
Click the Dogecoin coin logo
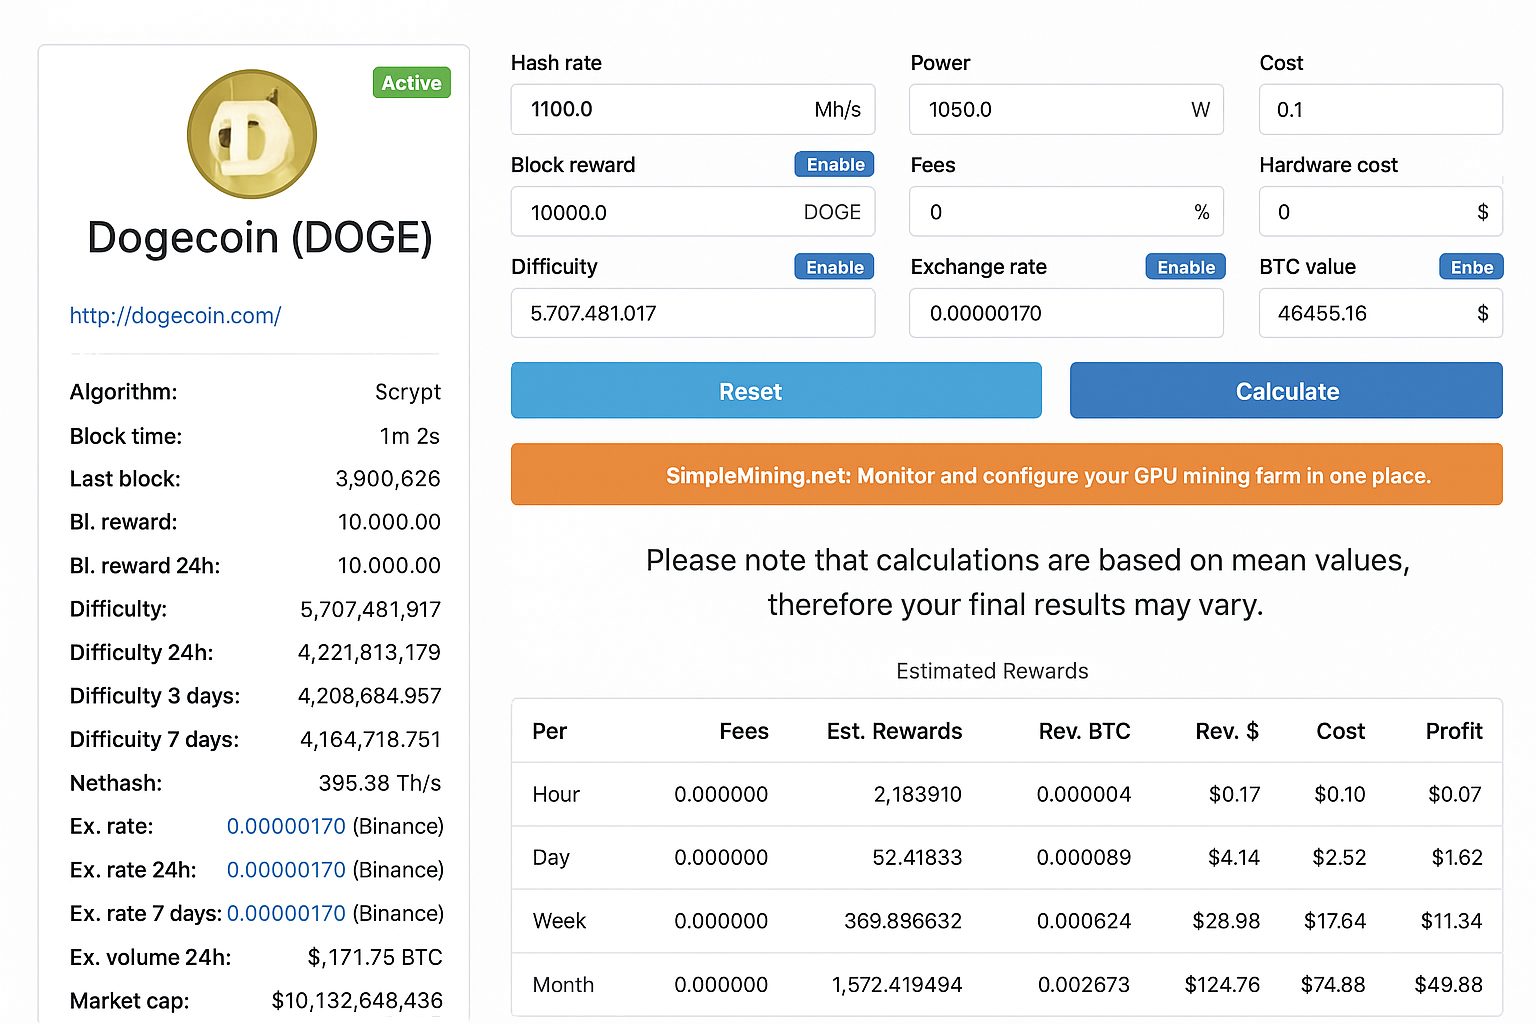click(x=252, y=134)
